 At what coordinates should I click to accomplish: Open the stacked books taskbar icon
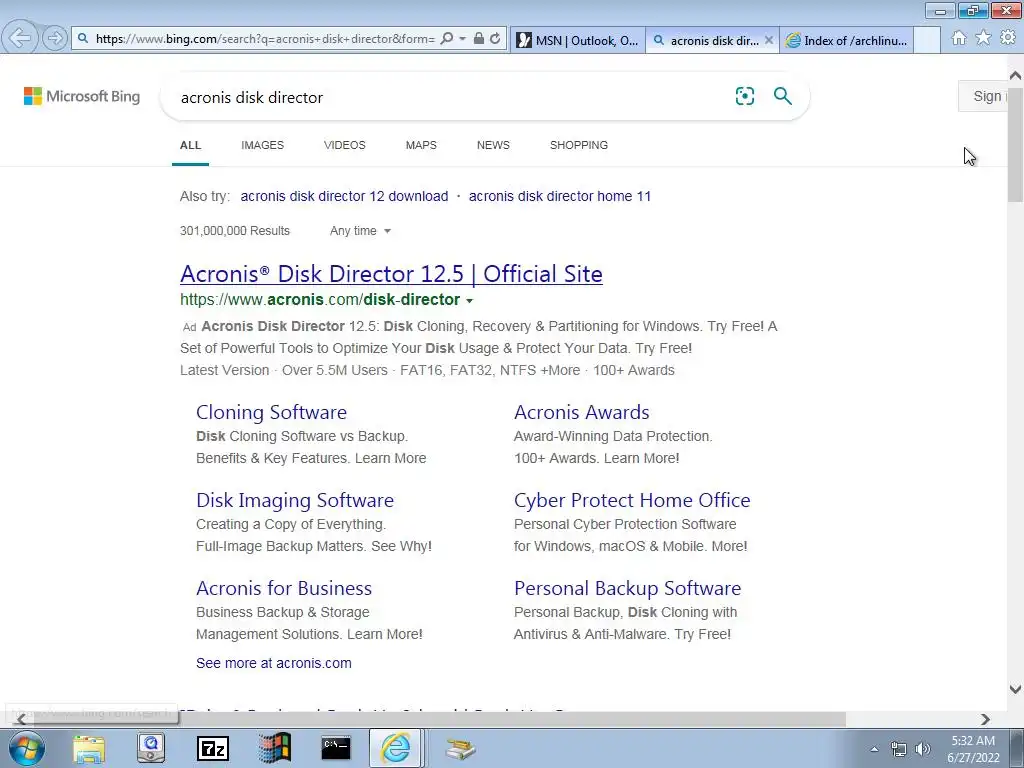[460, 748]
